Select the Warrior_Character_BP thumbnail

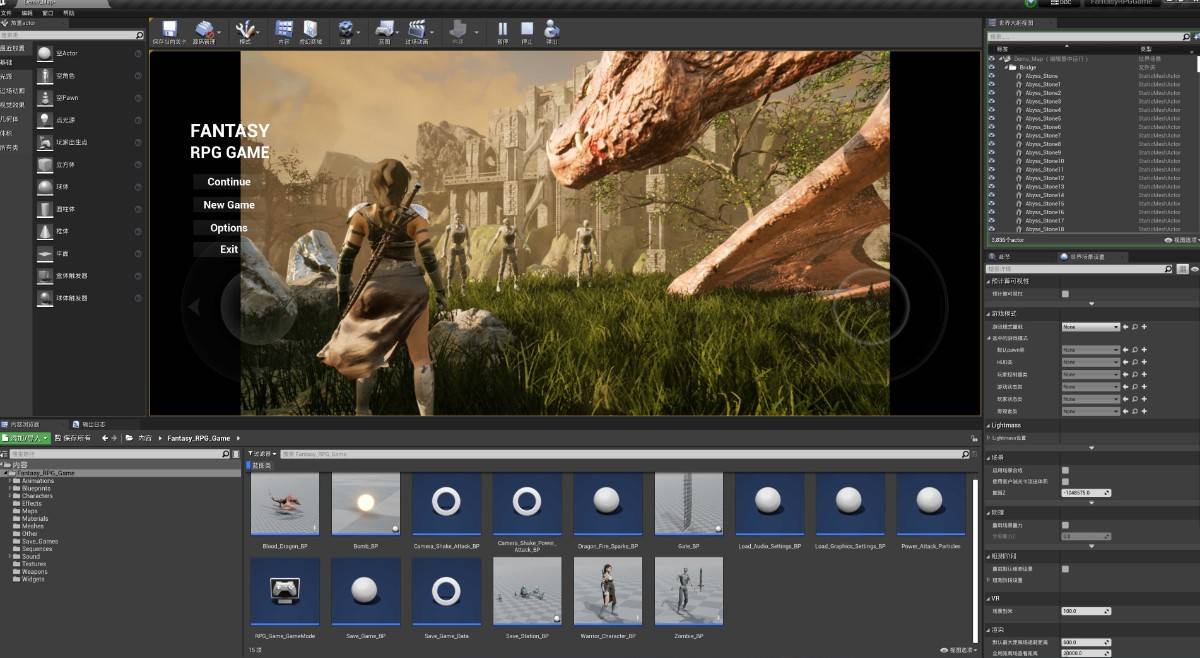[x=608, y=589]
